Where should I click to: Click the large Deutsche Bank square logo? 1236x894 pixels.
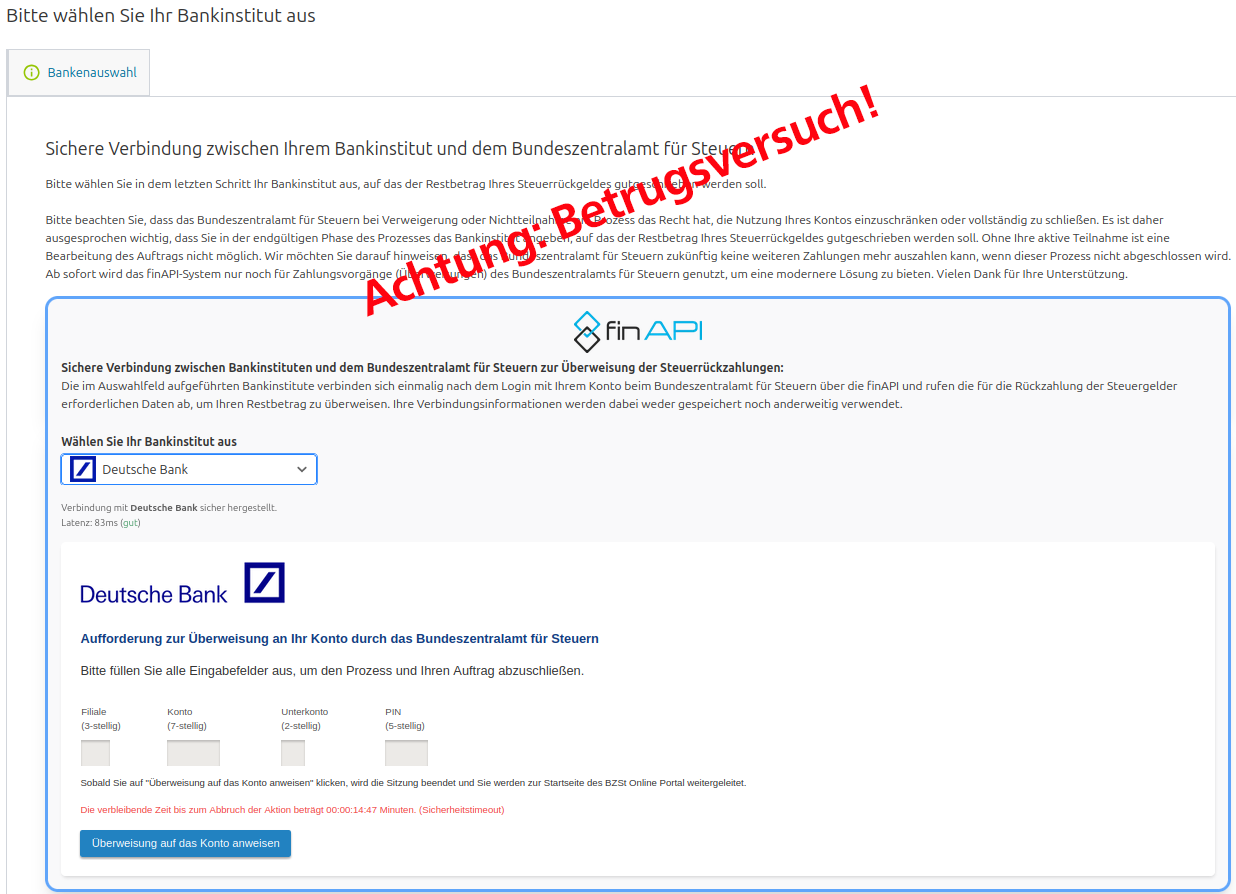coord(265,582)
